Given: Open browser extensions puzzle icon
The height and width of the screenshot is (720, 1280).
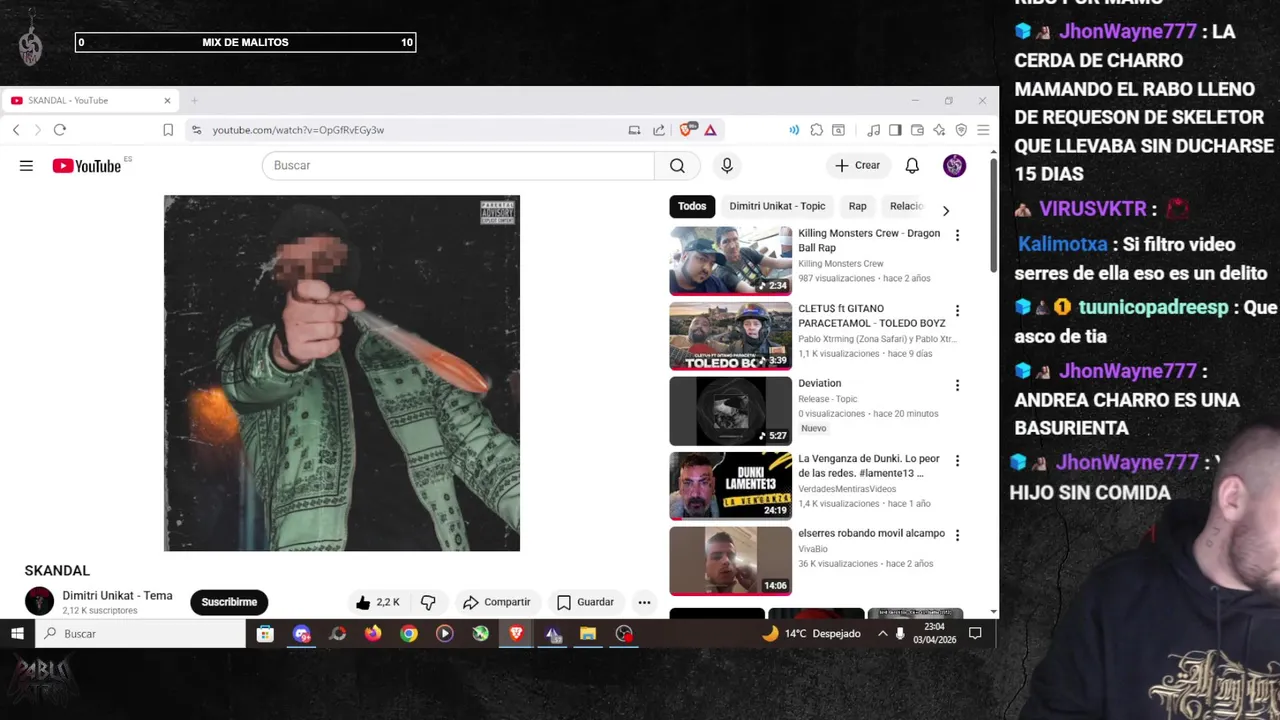Looking at the screenshot, I should click(817, 130).
